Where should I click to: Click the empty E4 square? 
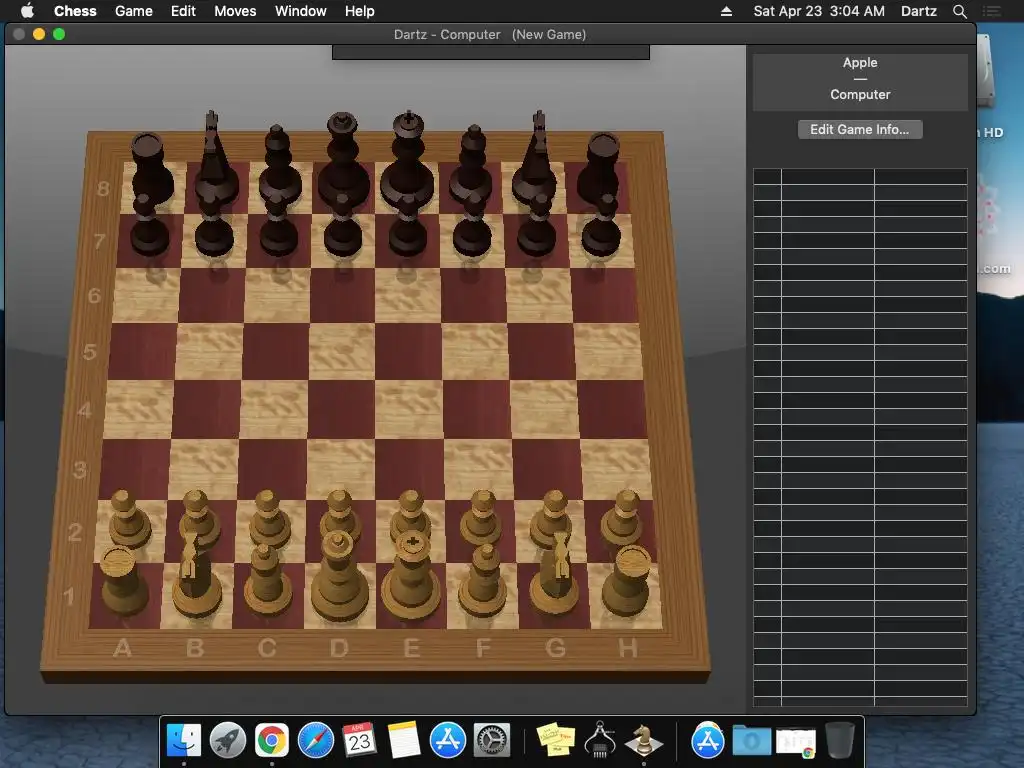(409, 409)
